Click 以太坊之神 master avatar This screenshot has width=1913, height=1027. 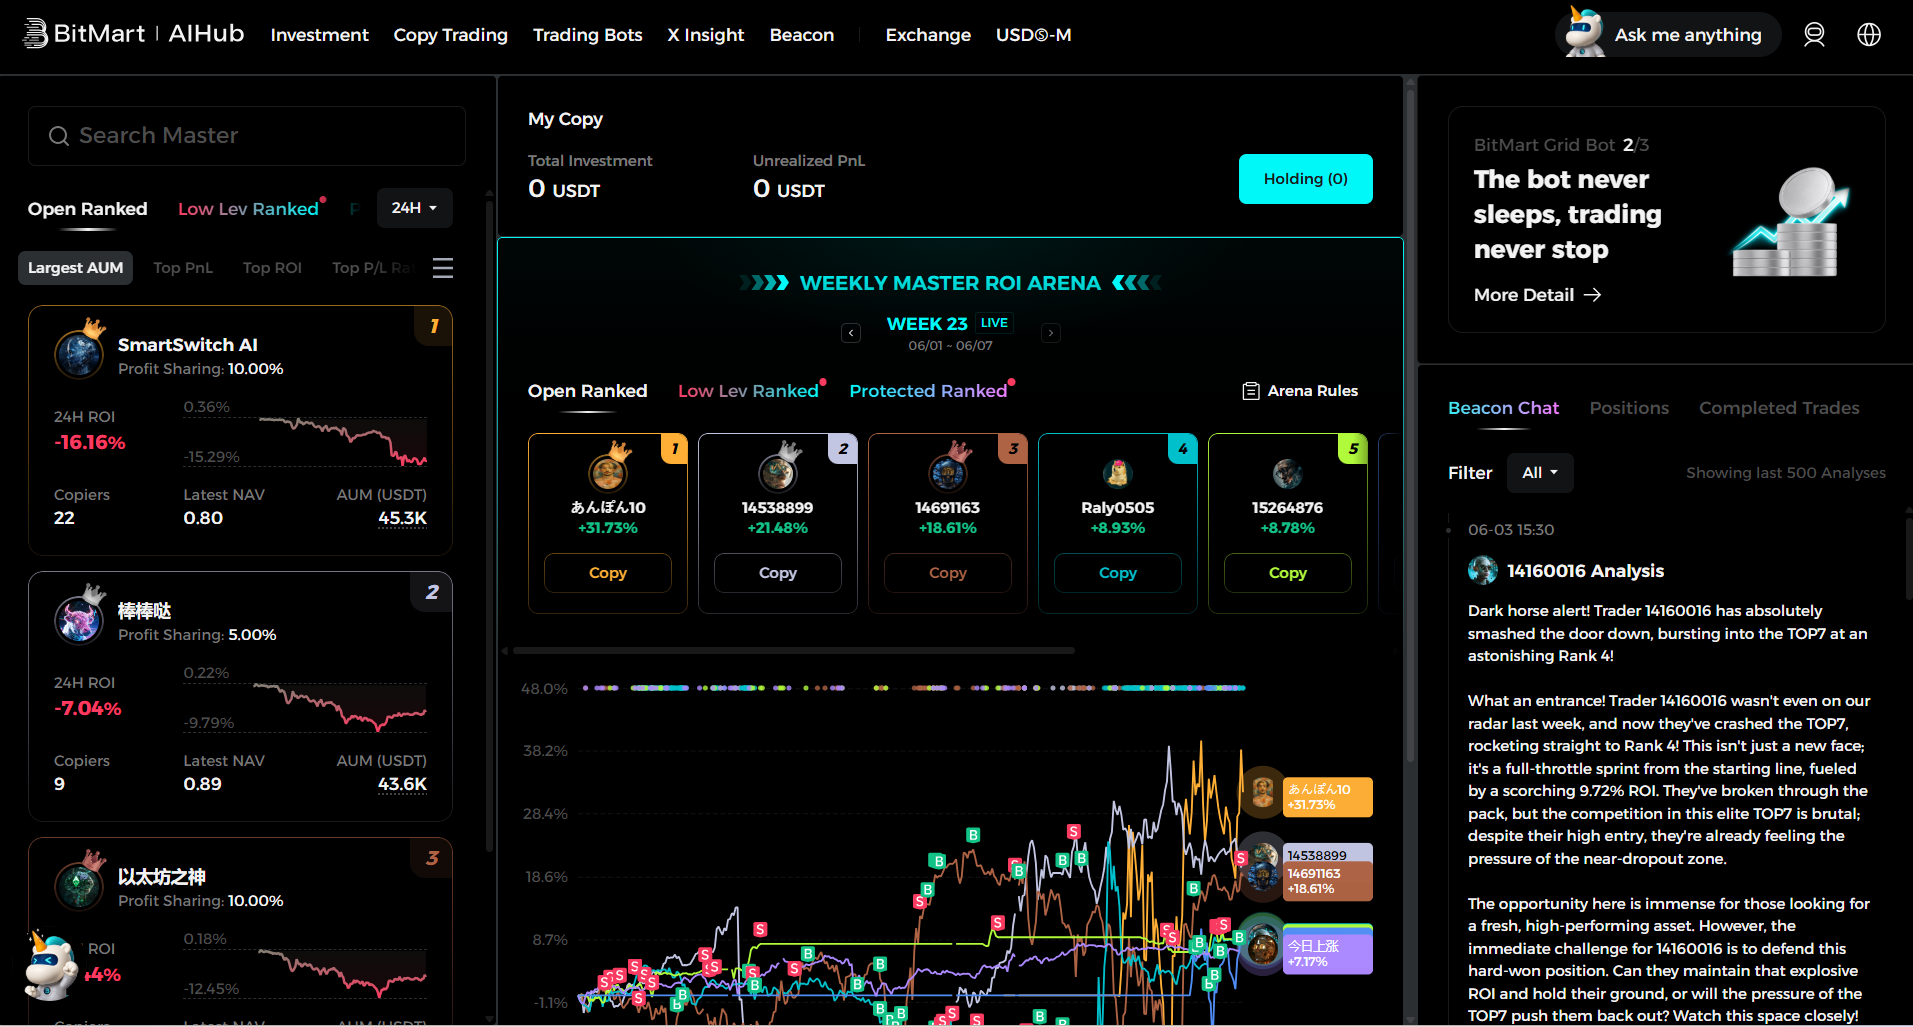(x=80, y=884)
